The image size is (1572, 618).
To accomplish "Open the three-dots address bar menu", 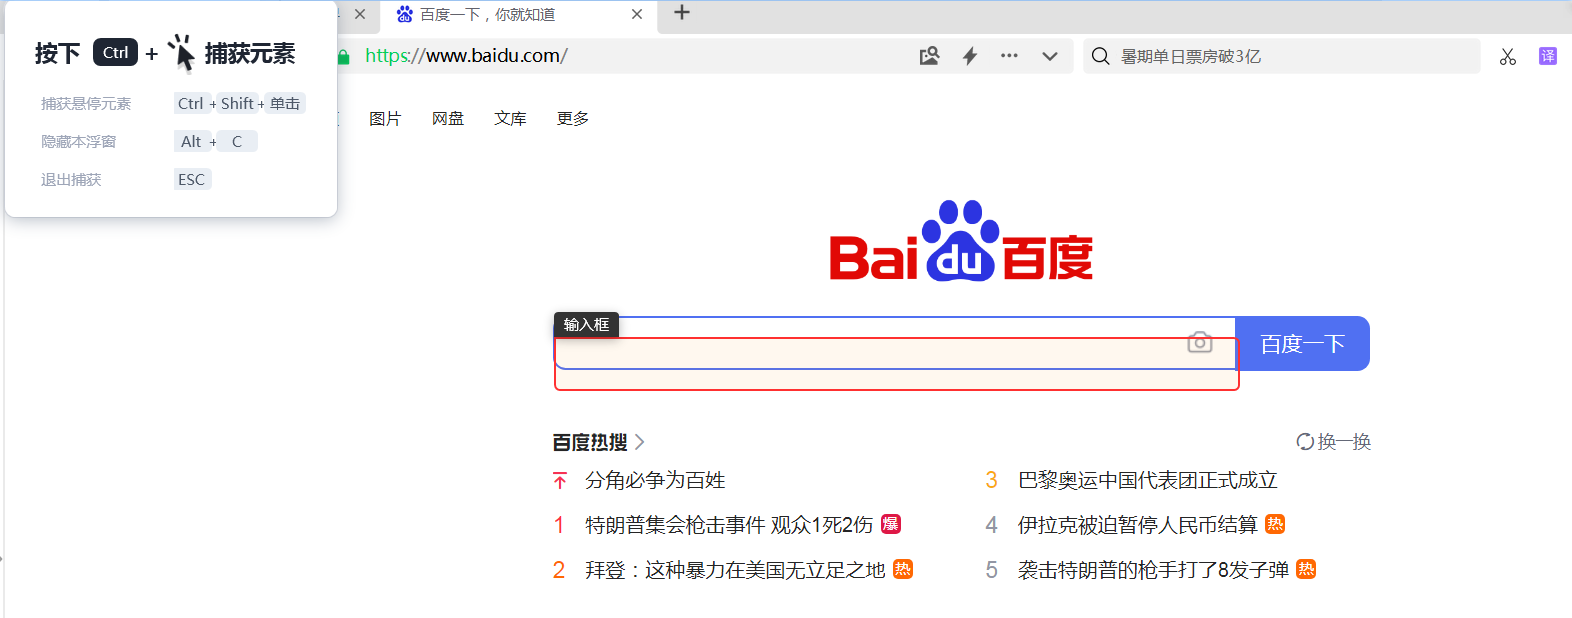I will [1009, 56].
